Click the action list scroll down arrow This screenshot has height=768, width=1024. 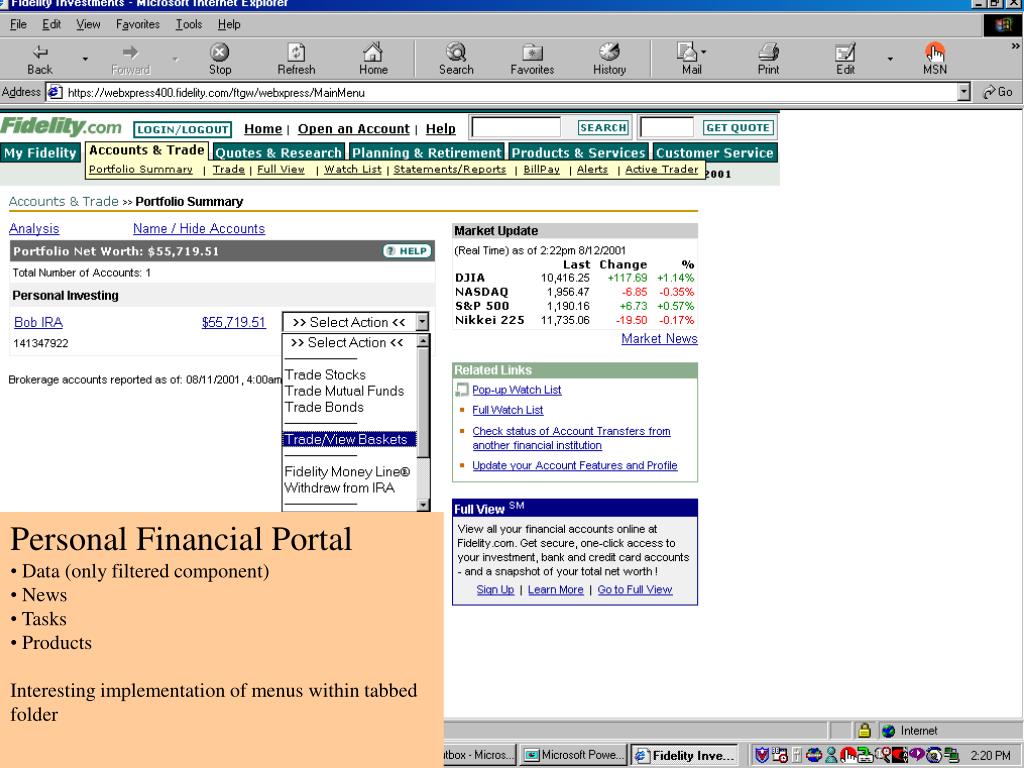[x=423, y=504]
